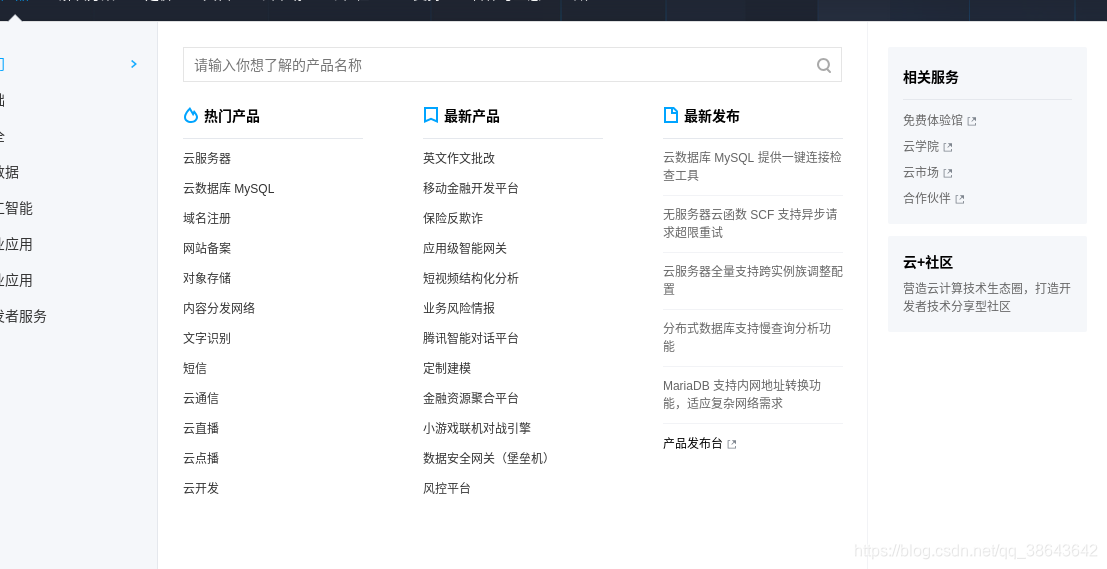The height and width of the screenshot is (569, 1107).
Task: Go to 云直播 product
Action: click(x=201, y=429)
